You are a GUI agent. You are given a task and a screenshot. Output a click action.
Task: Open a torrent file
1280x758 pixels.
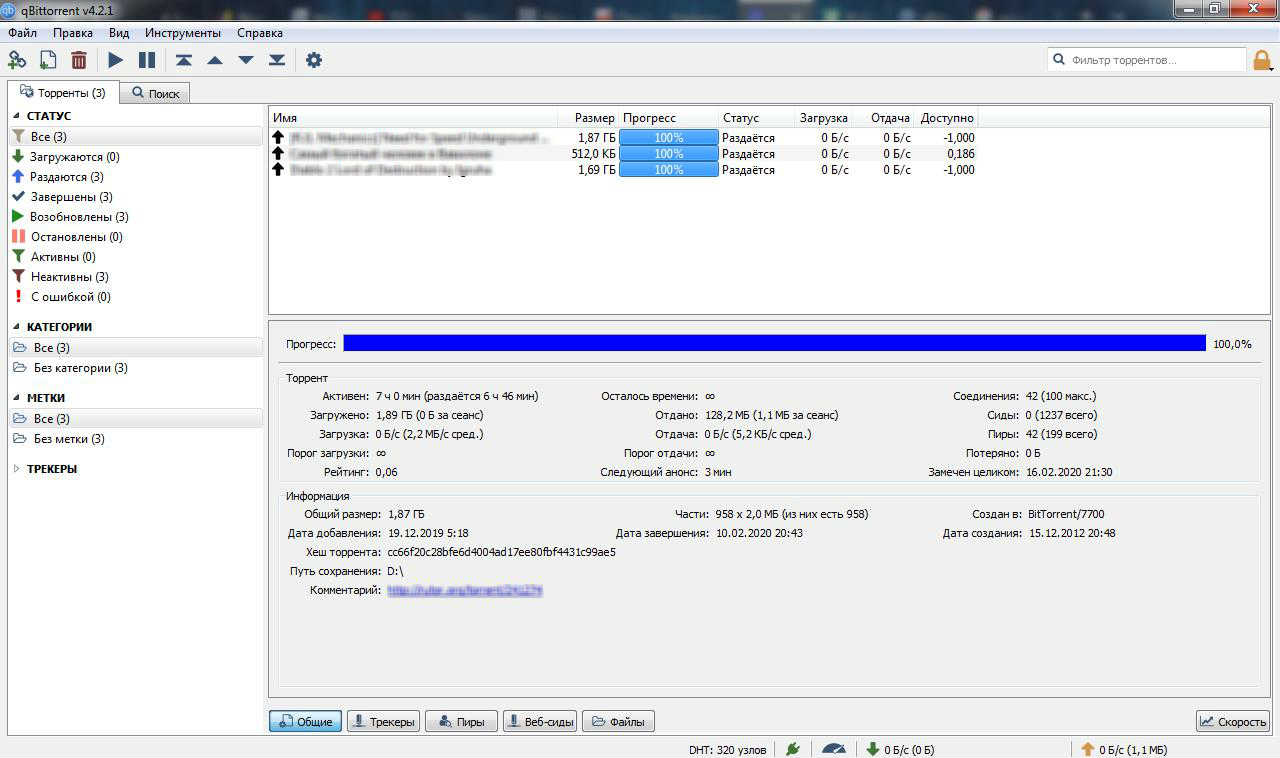[x=47, y=60]
